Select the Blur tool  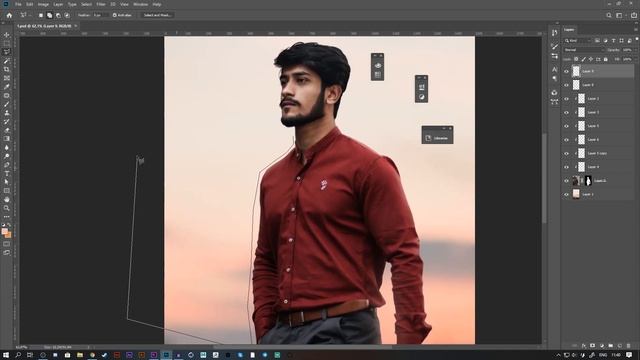[7, 147]
